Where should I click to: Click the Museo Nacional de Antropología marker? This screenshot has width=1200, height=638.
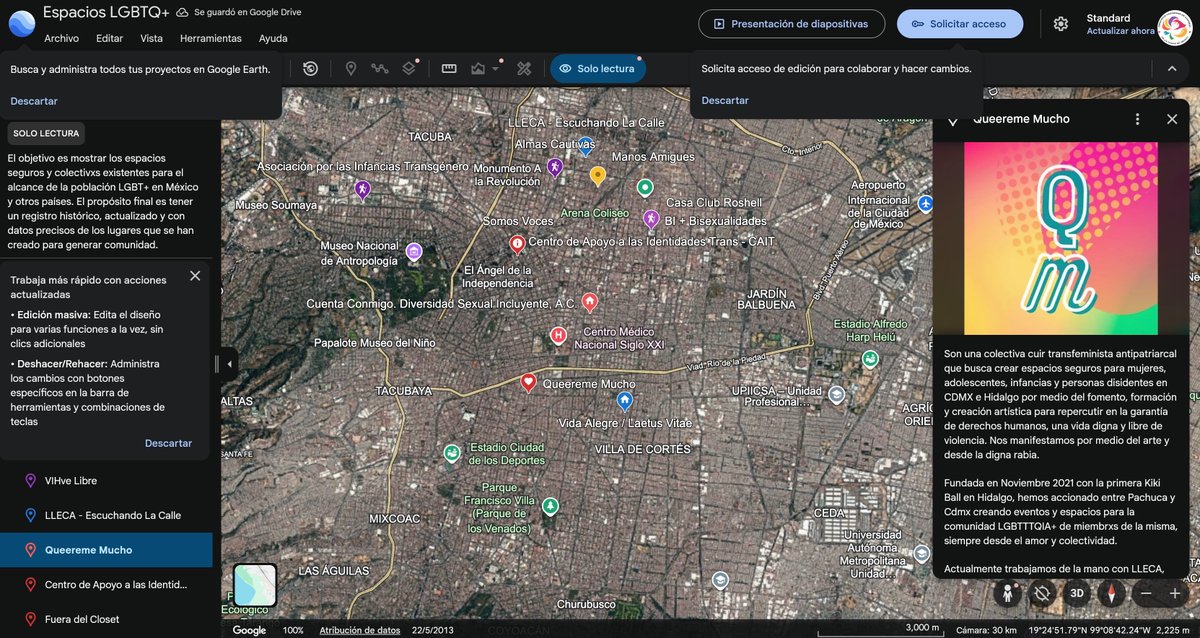pos(414,251)
